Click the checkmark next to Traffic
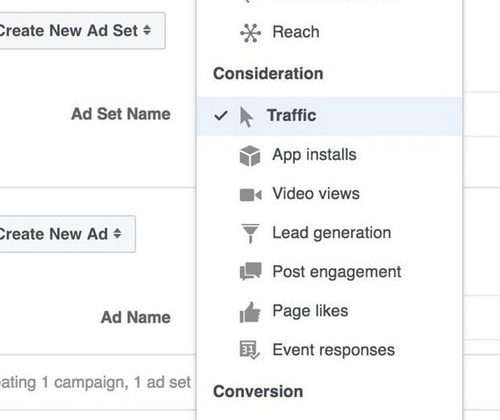The image size is (500, 420). pos(221,116)
